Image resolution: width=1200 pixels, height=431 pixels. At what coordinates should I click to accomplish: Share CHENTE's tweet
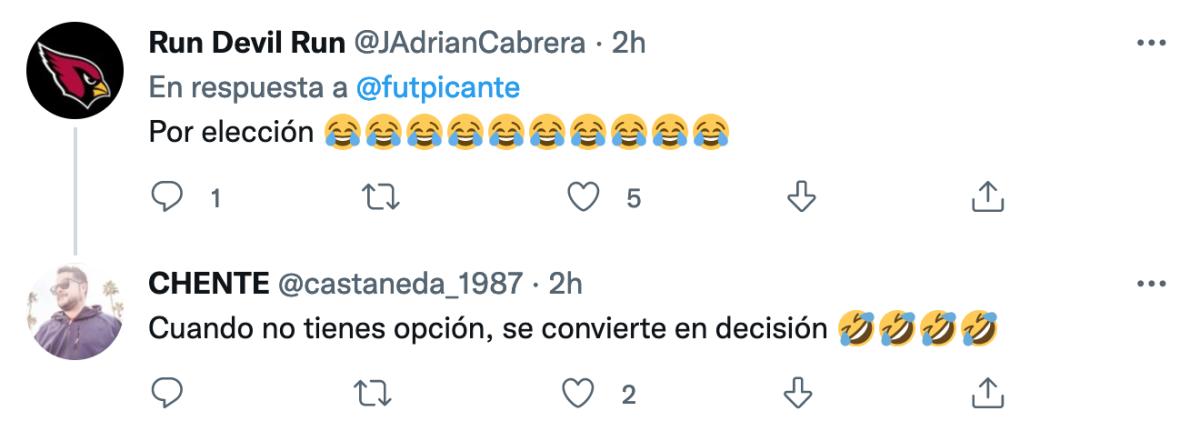pos(987,393)
